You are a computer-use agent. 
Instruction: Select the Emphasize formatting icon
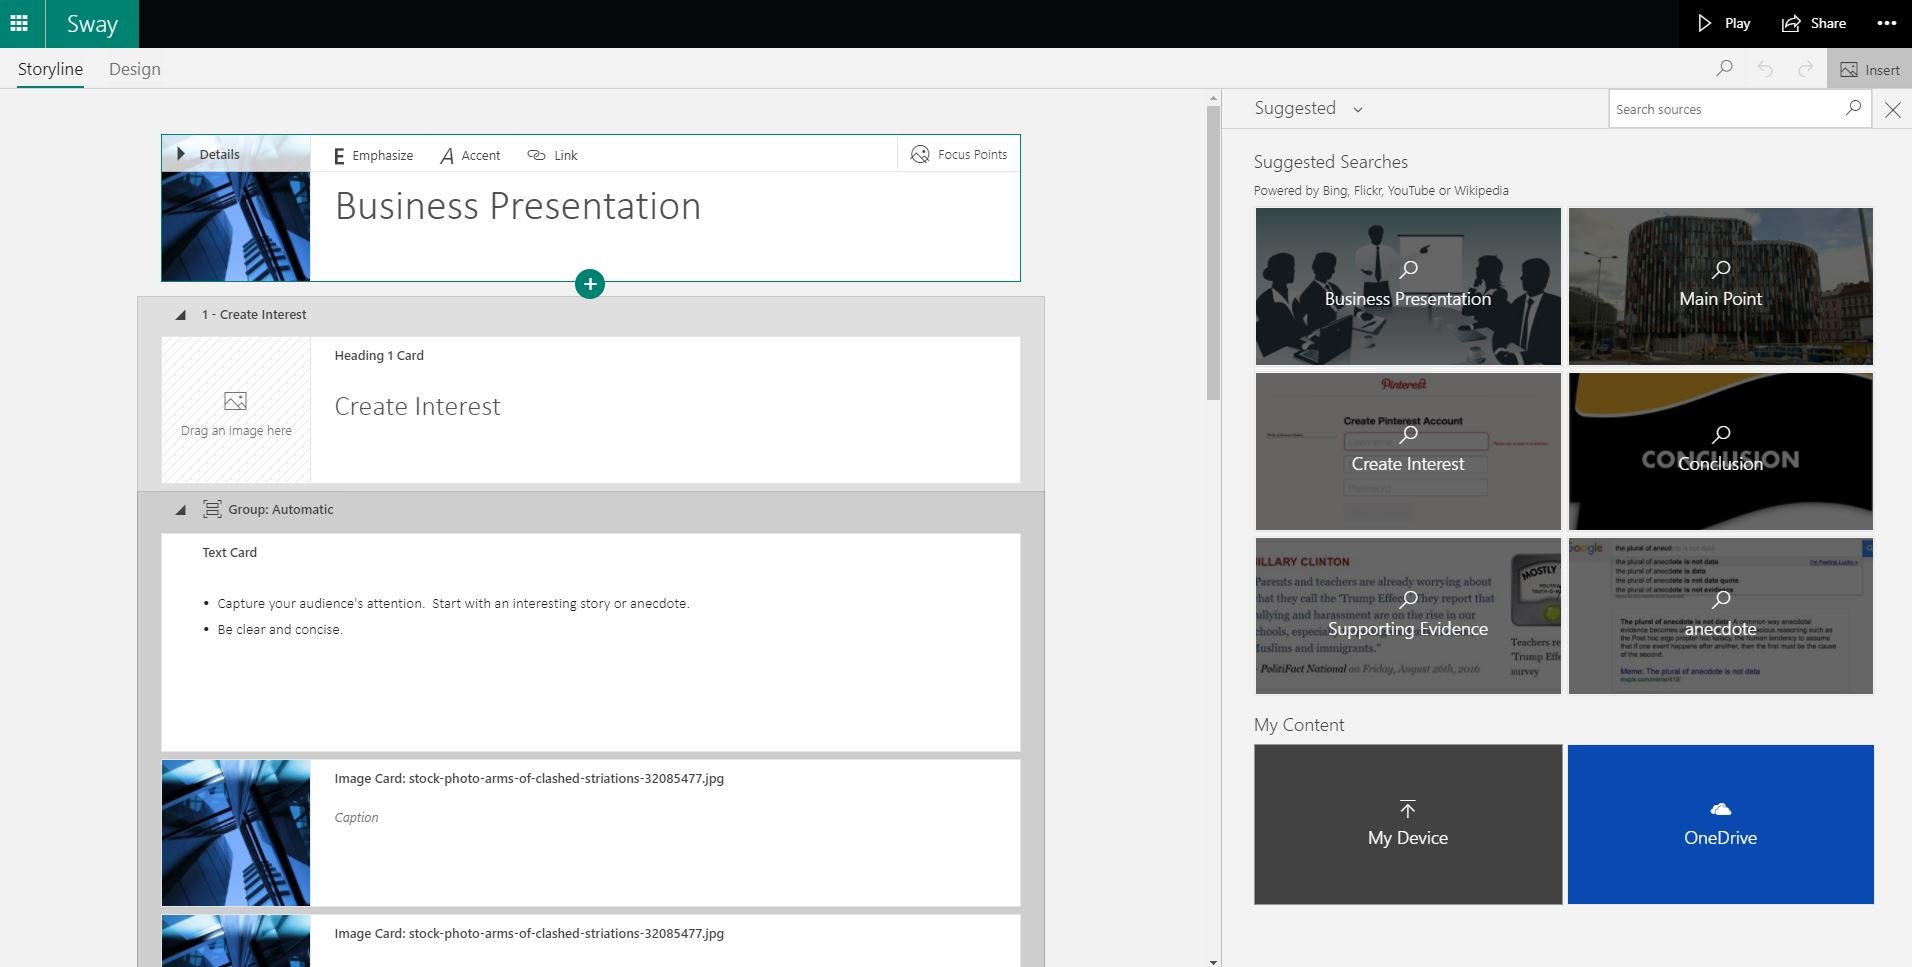(x=340, y=155)
